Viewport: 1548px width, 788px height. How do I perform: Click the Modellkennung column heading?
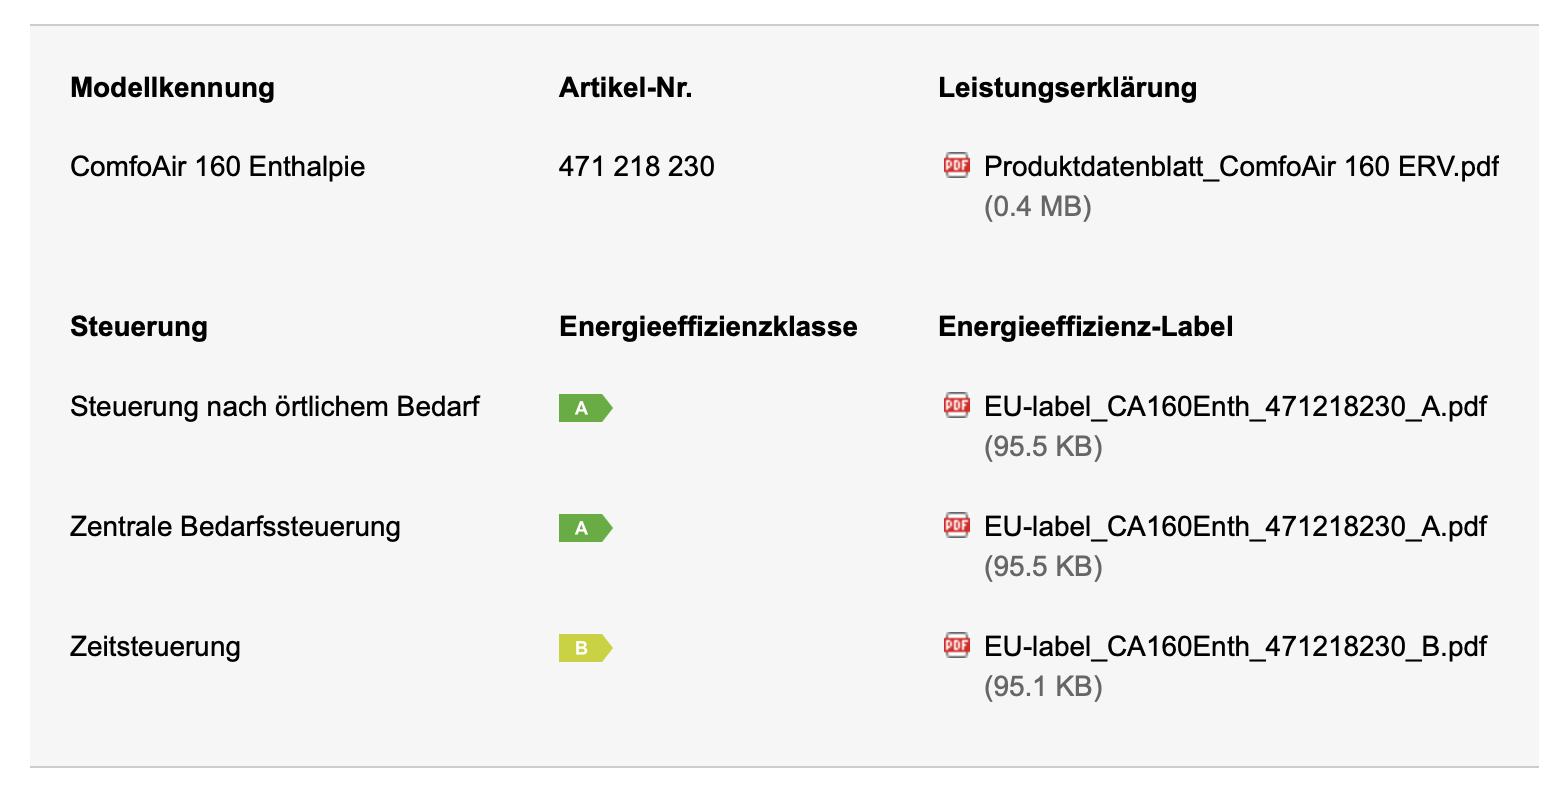tap(172, 87)
